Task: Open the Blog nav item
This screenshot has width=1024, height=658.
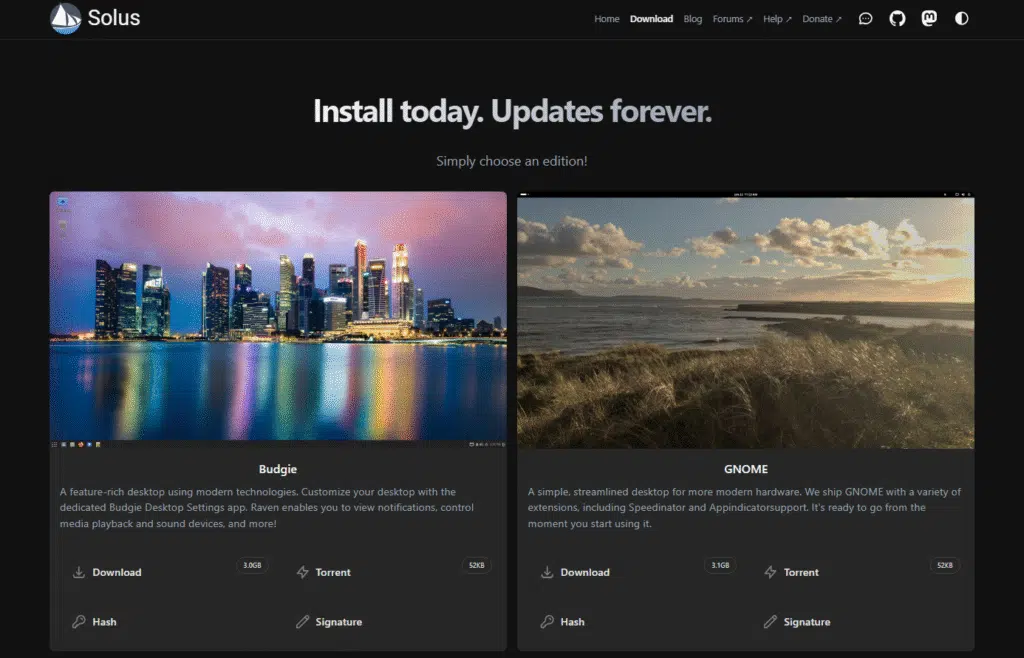Action: (x=692, y=19)
